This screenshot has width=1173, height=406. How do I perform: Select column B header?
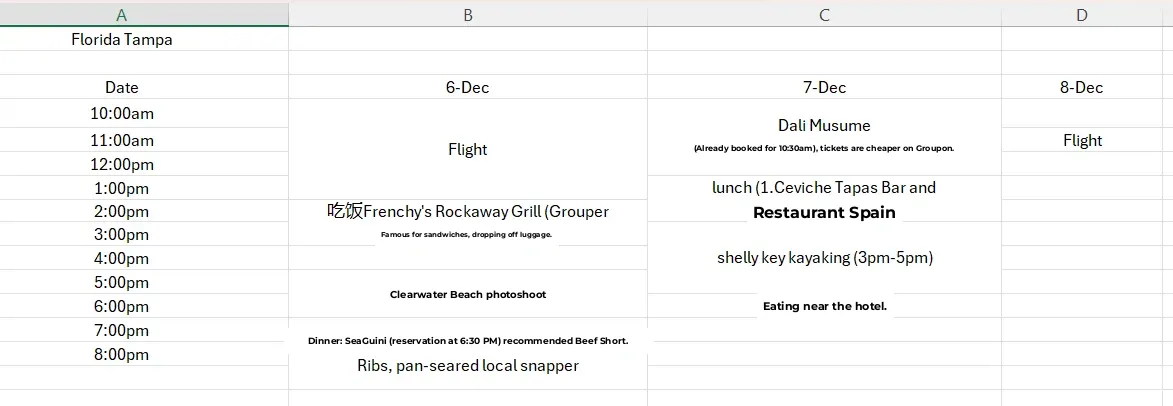(x=468, y=14)
